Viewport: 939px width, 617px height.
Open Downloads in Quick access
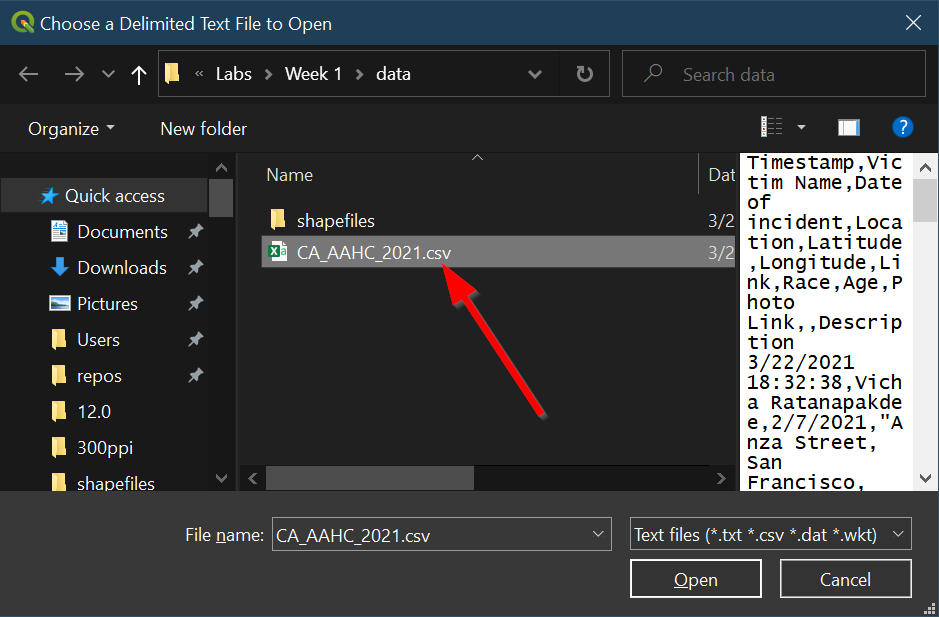(121, 268)
